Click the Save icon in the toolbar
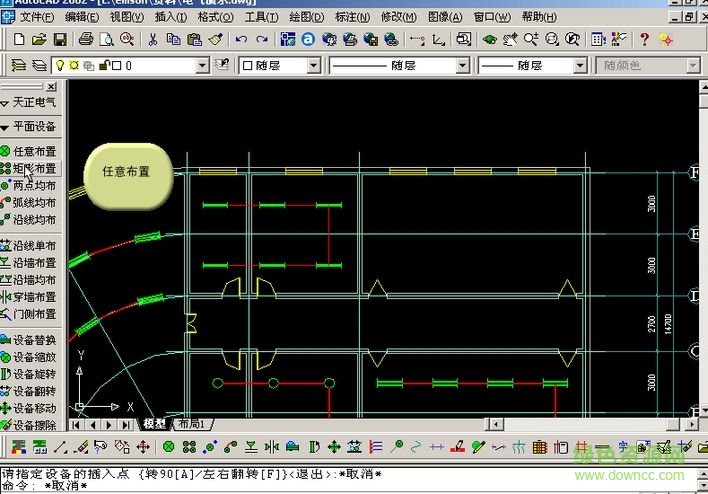 click(60, 39)
